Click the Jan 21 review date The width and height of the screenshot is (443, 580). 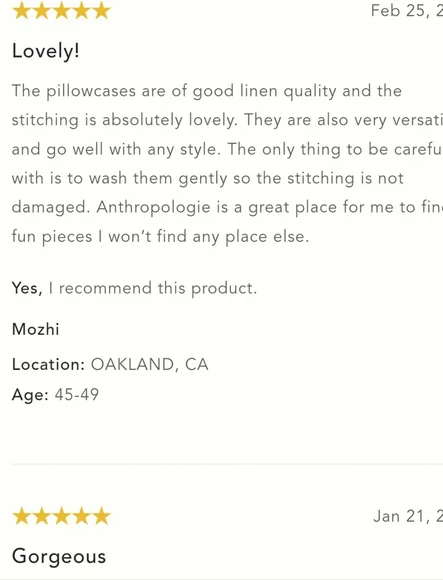[x=408, y=516]
